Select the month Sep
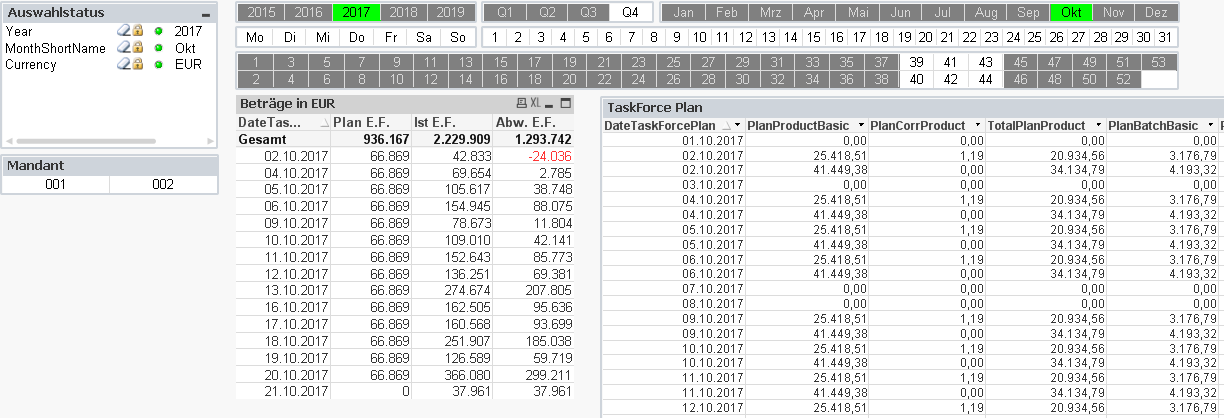This screenshot has width=1224, height=418. click(1028, 12)
